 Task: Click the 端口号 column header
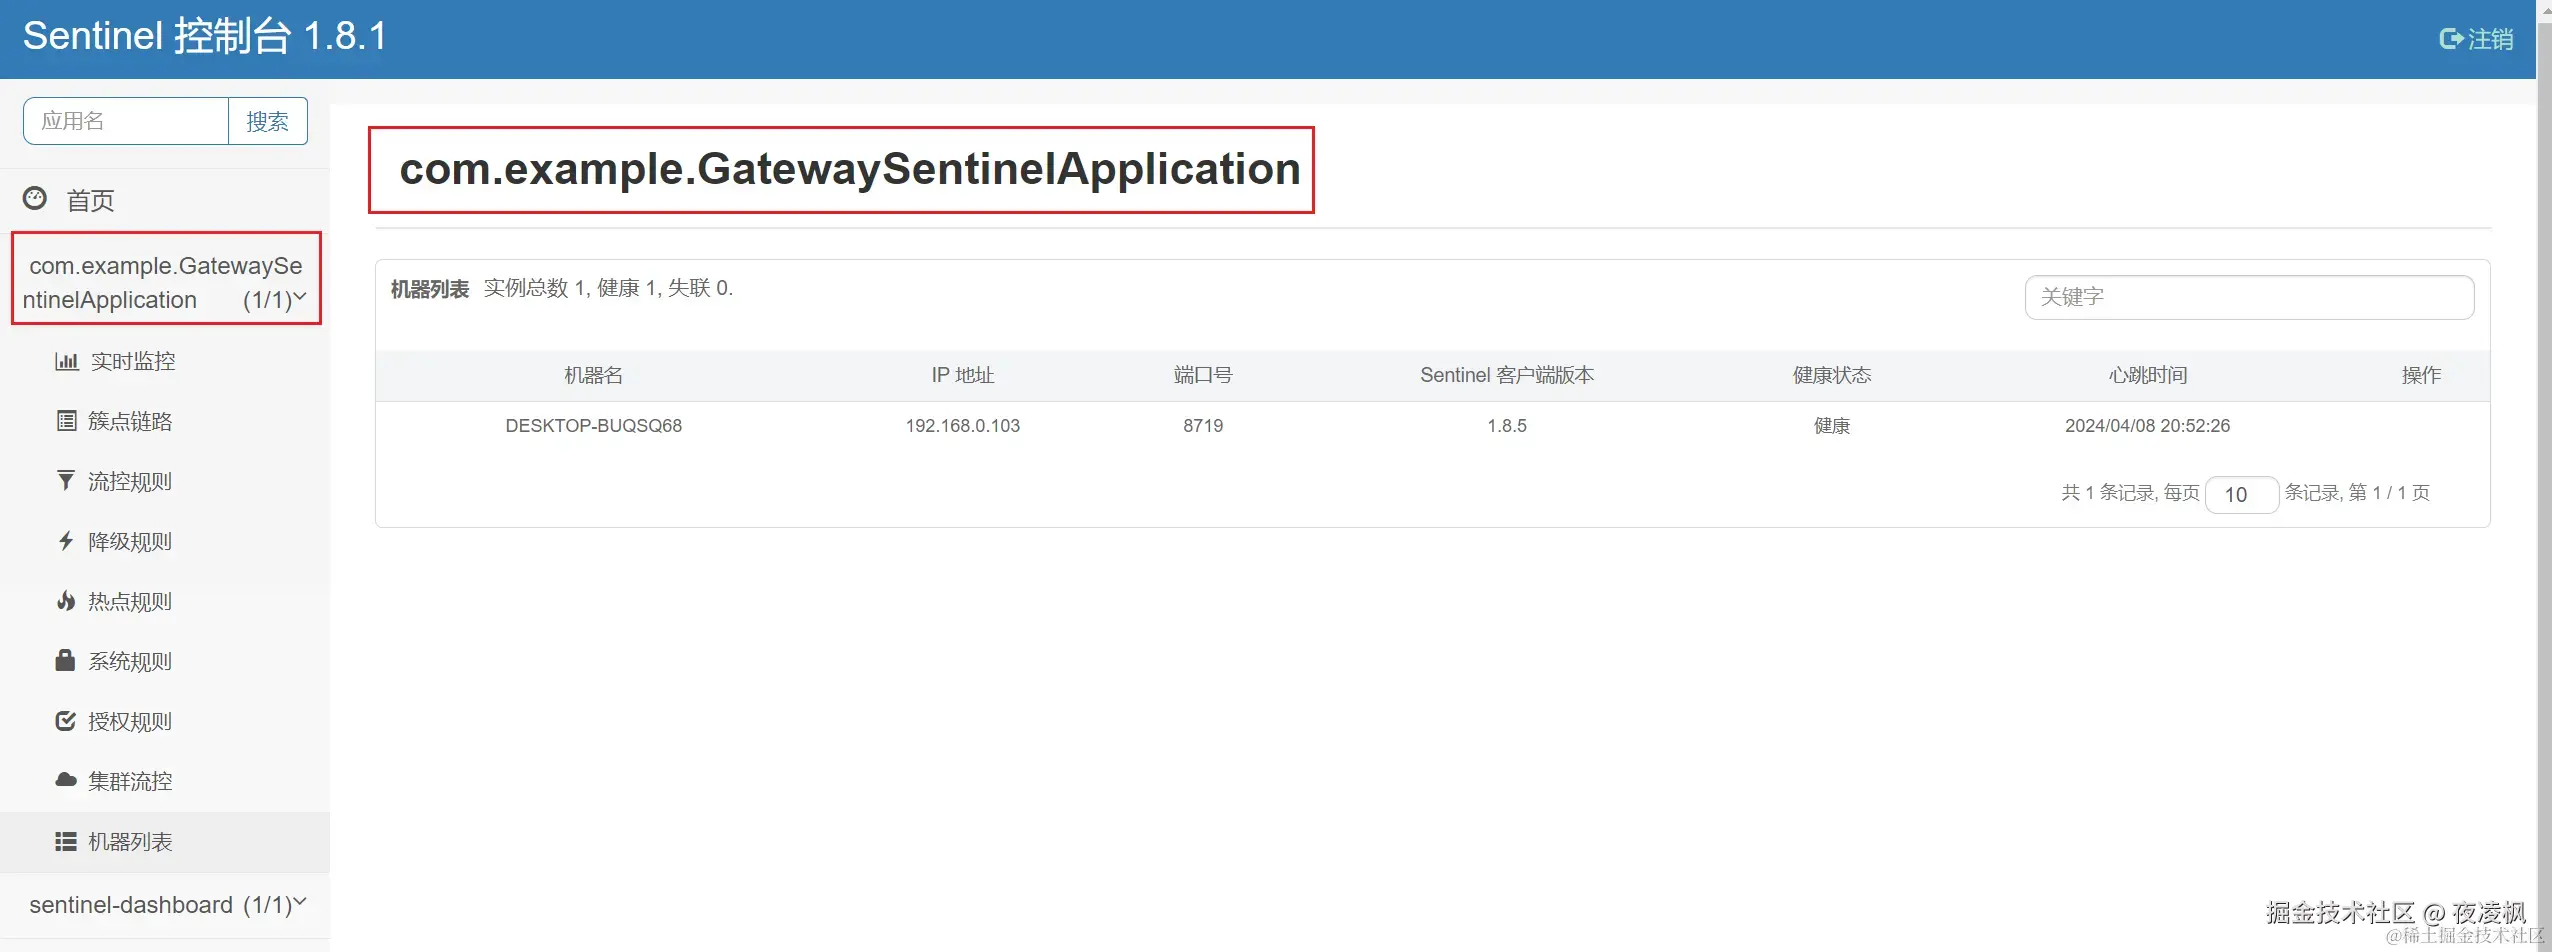[1203, 375]
